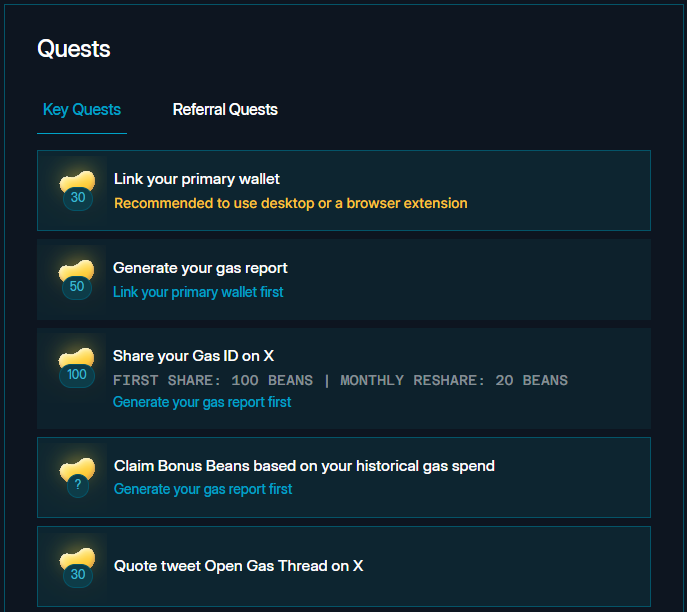Select the Link your primary wallet quest
Image resolution: width=687 pixels, height=612 pixels.
[197, 179]
